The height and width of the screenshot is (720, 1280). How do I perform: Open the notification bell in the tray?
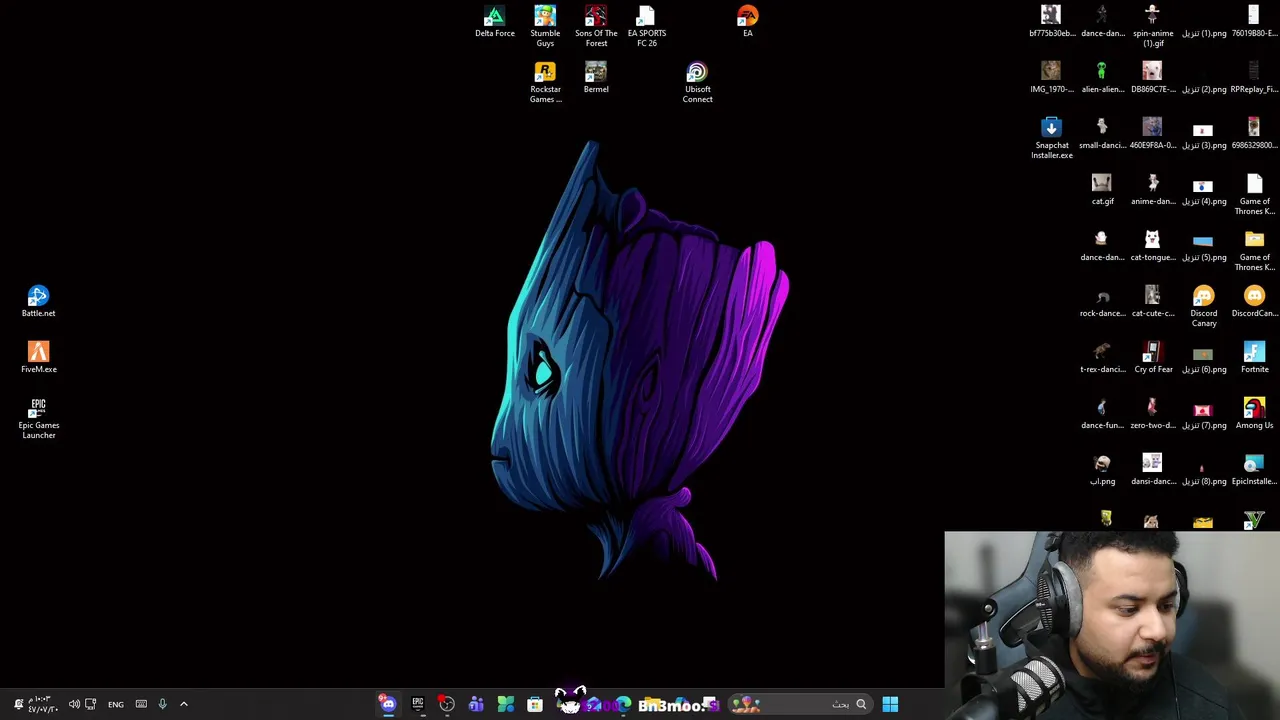point(18,704)
